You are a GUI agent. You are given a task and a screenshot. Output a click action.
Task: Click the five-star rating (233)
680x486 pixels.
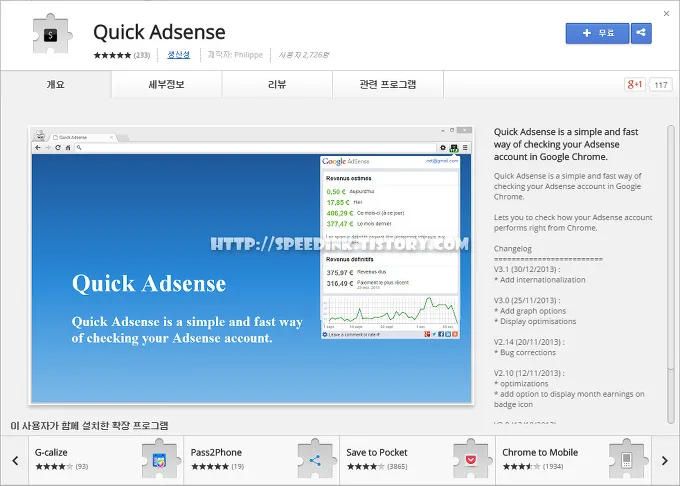tap(122, 55)
